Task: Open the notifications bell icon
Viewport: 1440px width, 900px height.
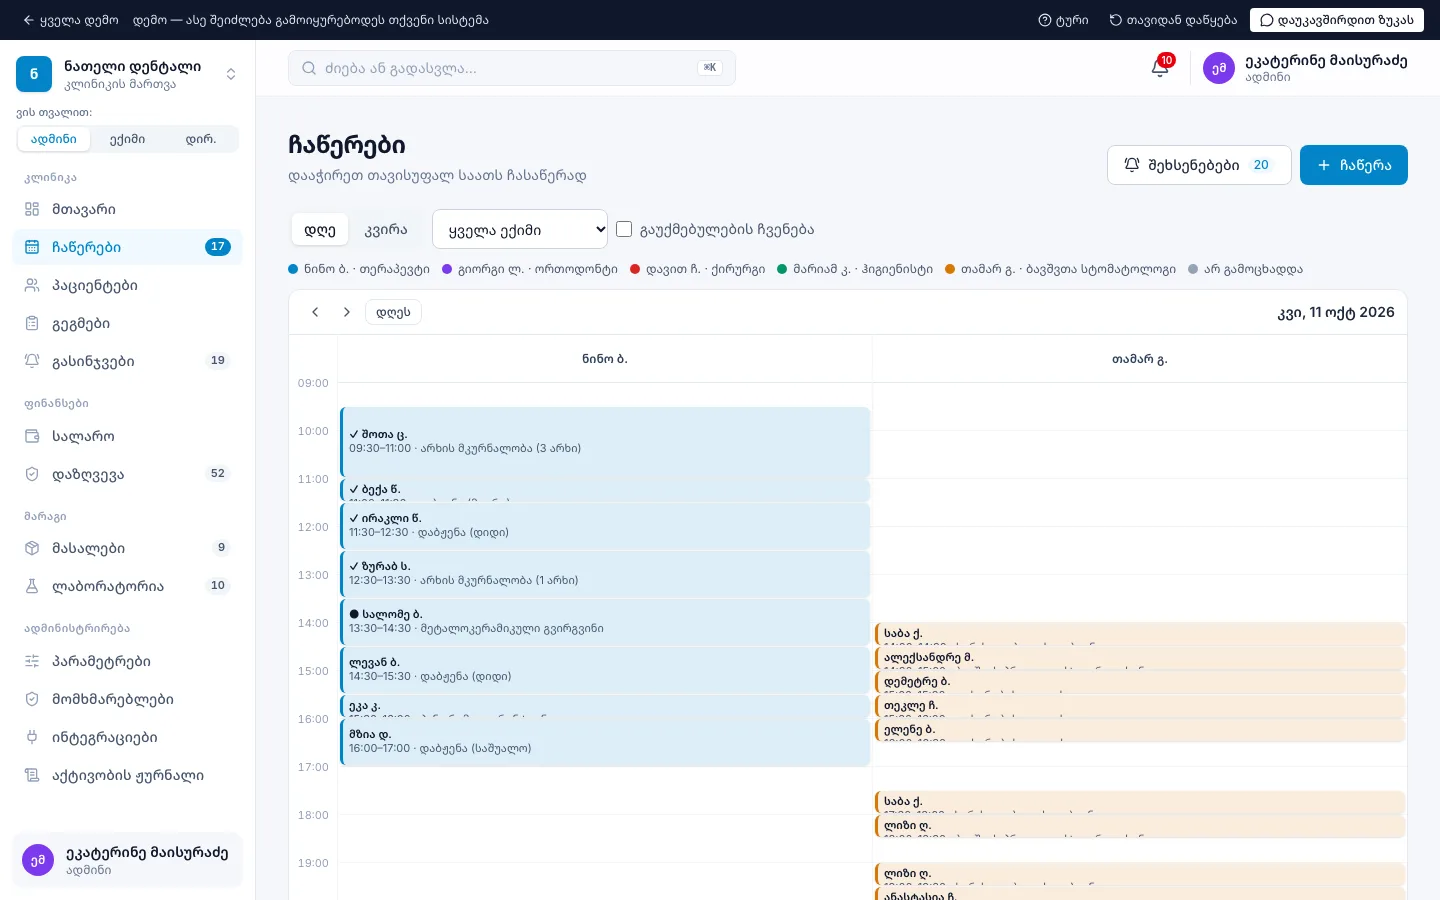Action: pyautogui.click(x=1160, y=68)
